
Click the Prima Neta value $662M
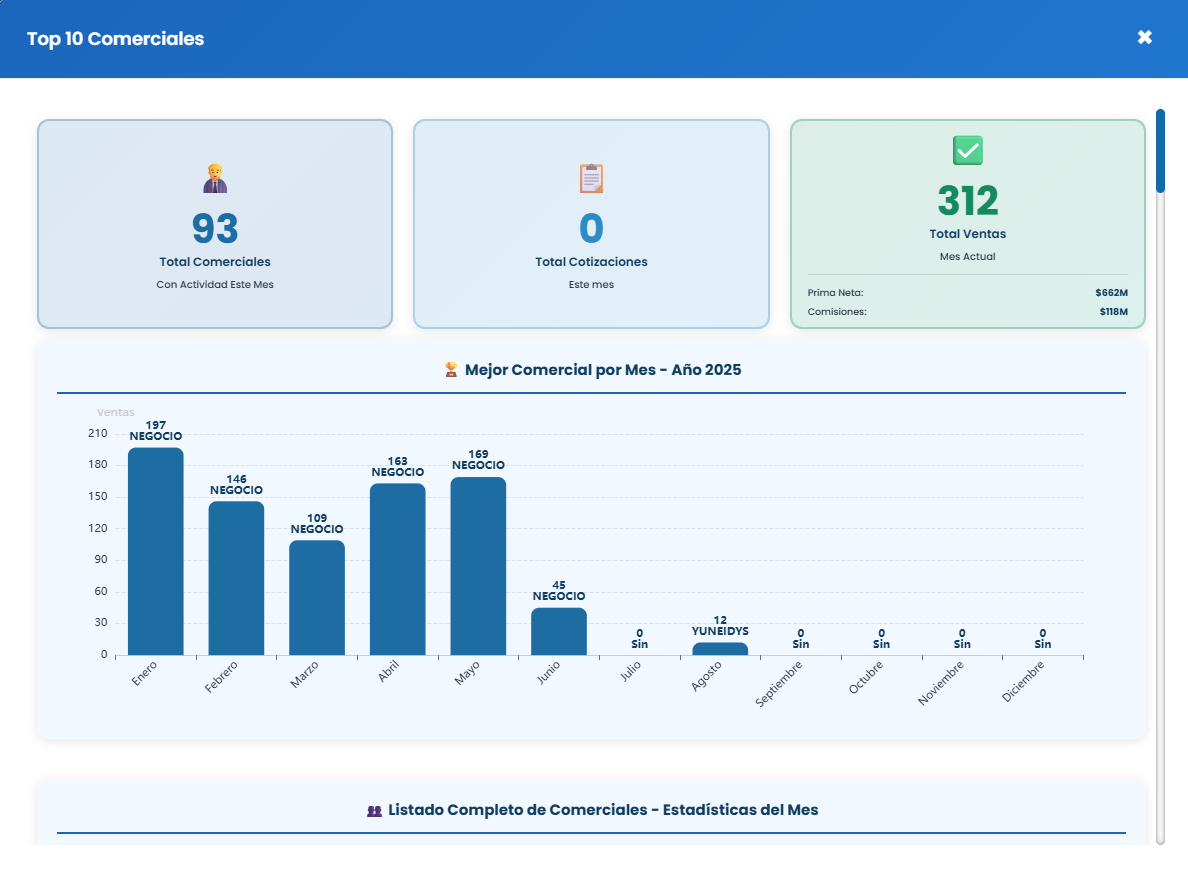click(x=1111, y=292)
